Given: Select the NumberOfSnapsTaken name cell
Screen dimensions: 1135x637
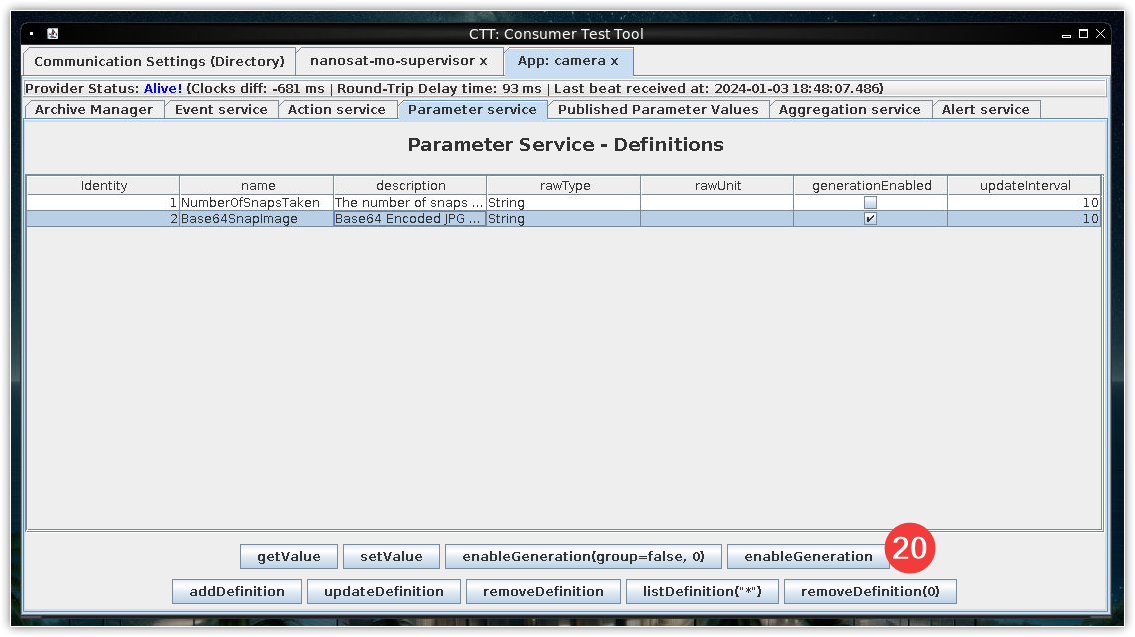Looking at the screenshot, I should pos(256,202).
